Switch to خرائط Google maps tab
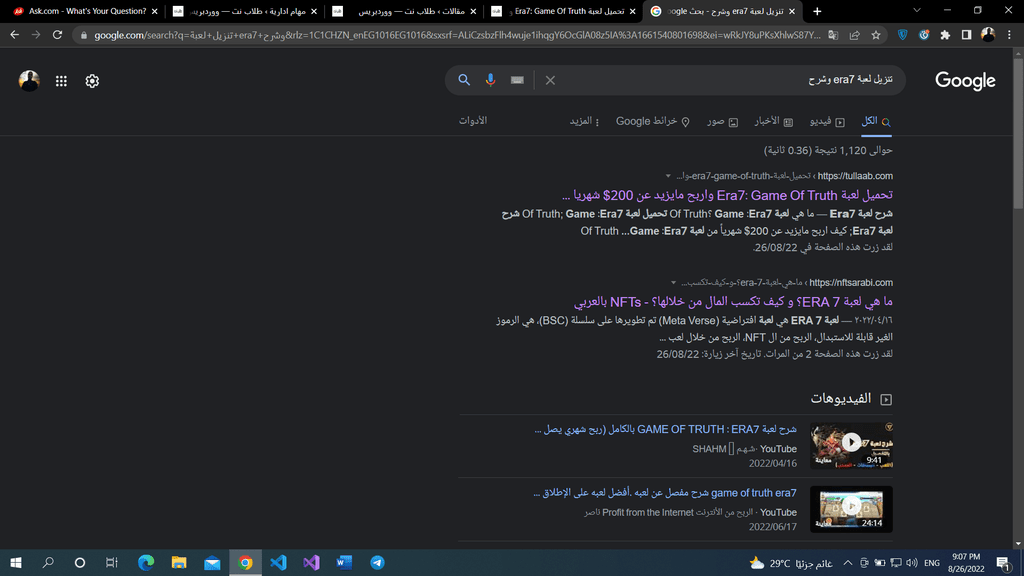The height and width of the screenshot is (576, 1024). [653, 121]
